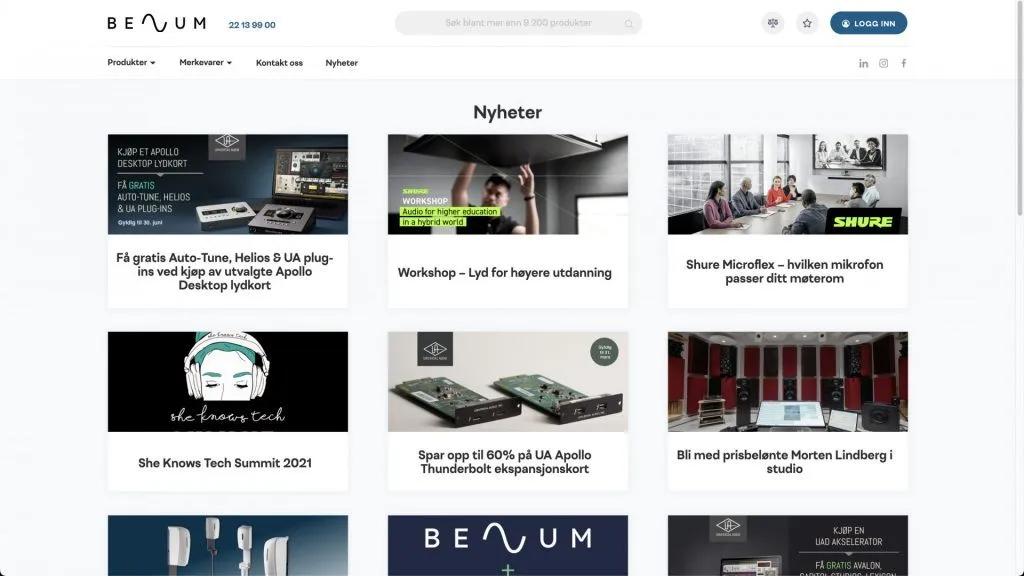Screen dimensions: 1024x576
Task: Open She Knows Tech Summit 2021 article
Action: 225,463
